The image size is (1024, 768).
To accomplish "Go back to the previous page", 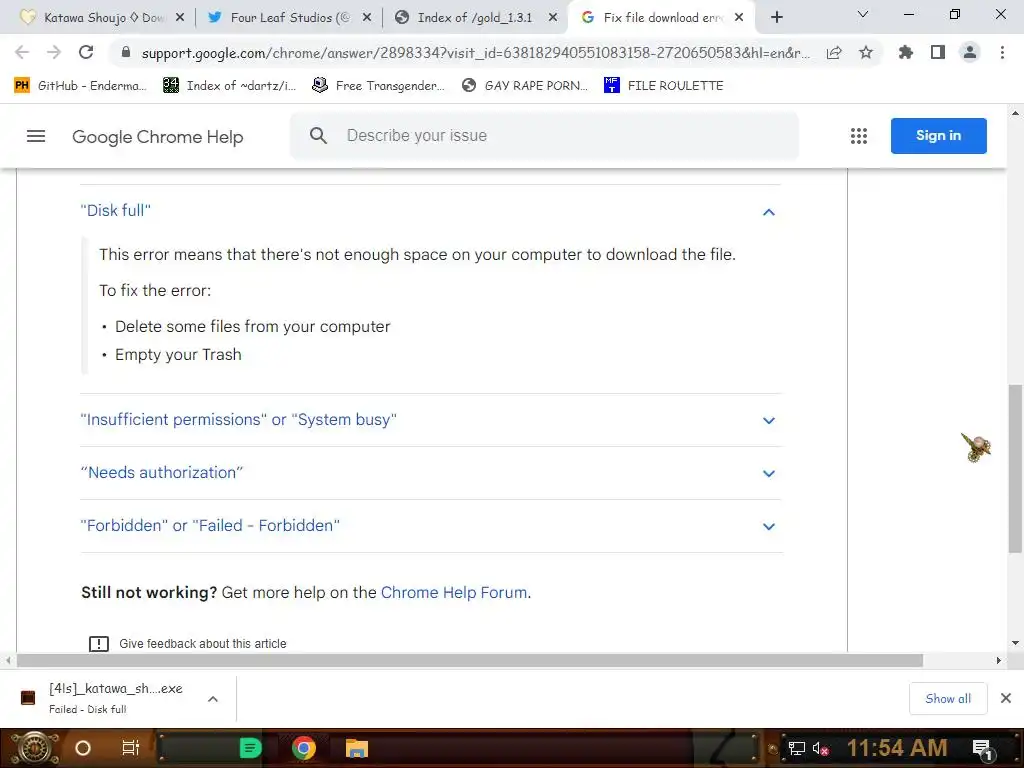I will (22, 52).
